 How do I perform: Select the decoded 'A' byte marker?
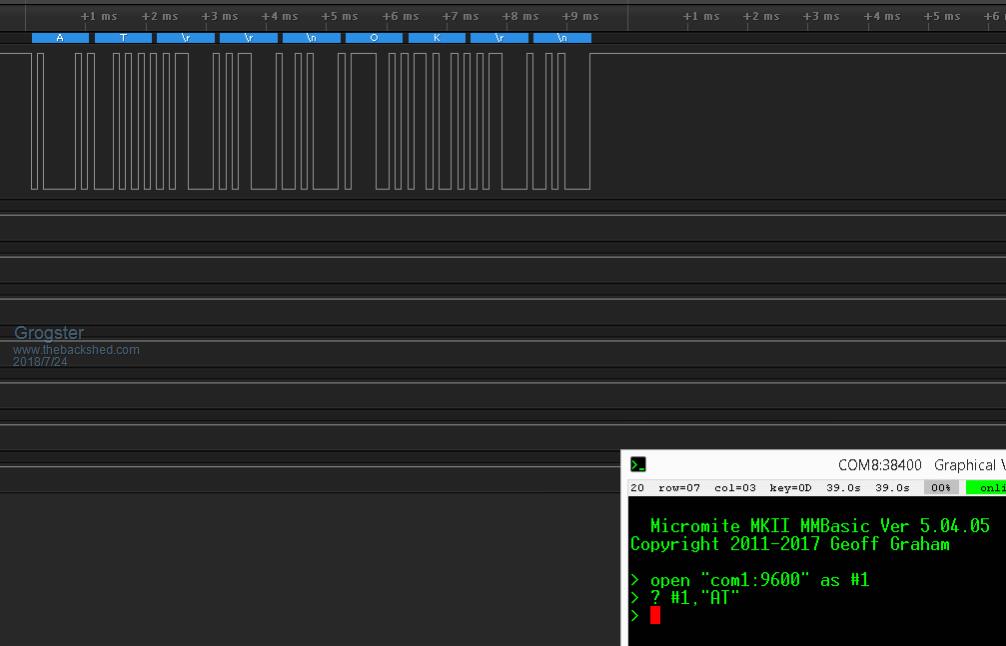[60, 38]
